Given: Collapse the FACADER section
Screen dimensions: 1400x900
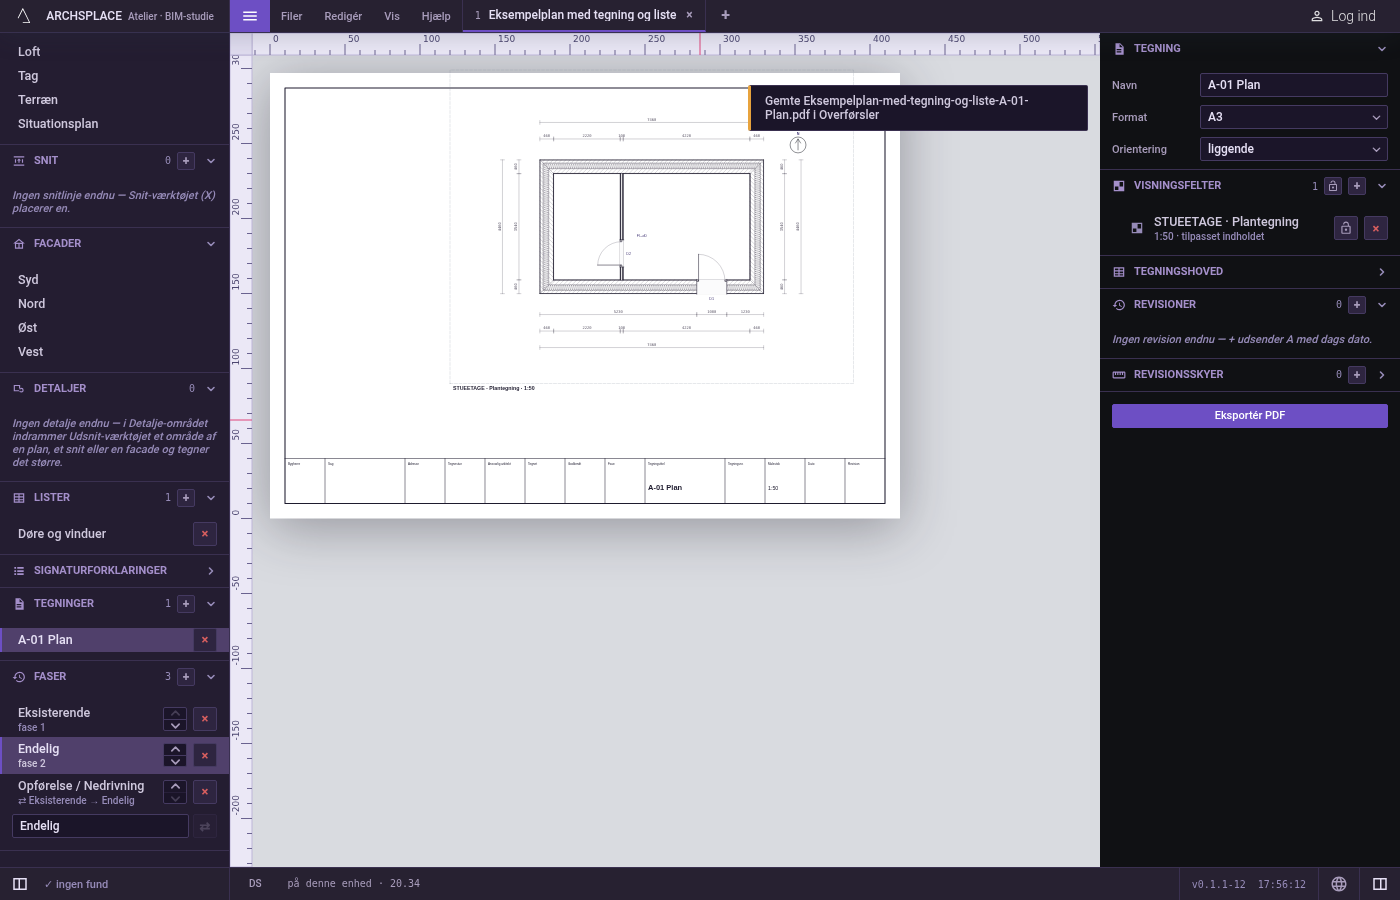Looking at the screenshot, I should click(x=211, y=244).
